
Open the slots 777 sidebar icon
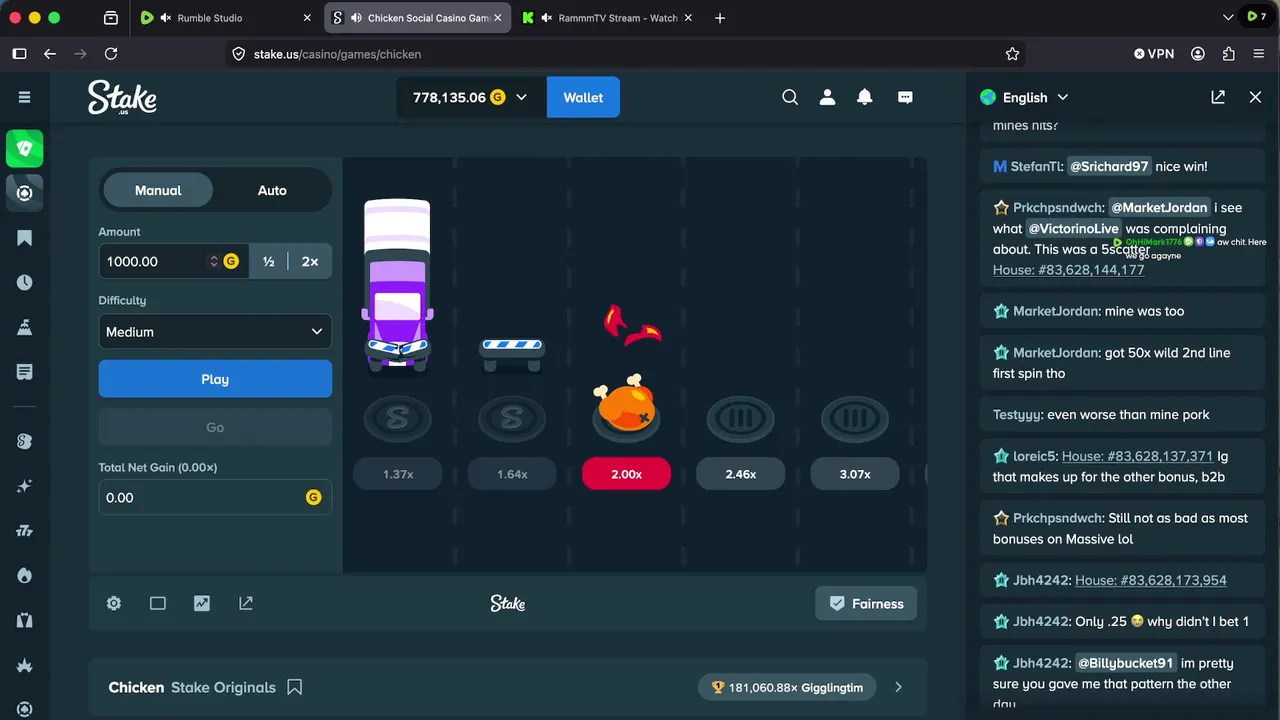click(x=24, y=531)
